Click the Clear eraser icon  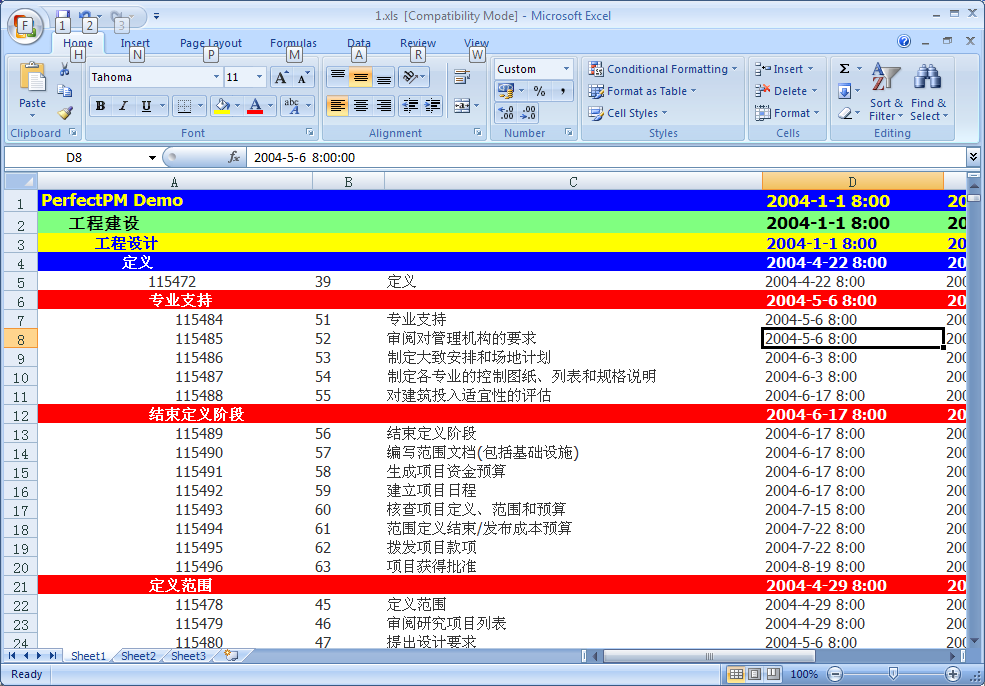[845, 113]
